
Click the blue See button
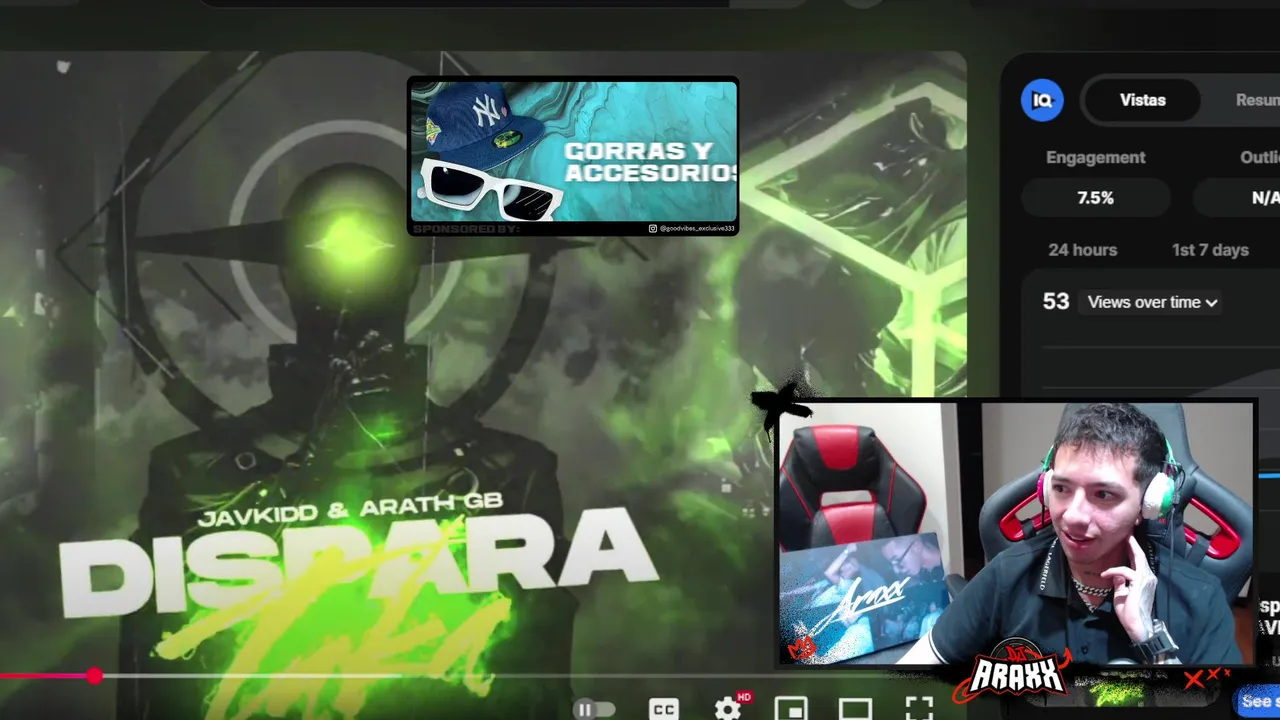[x=1258, y=701]
